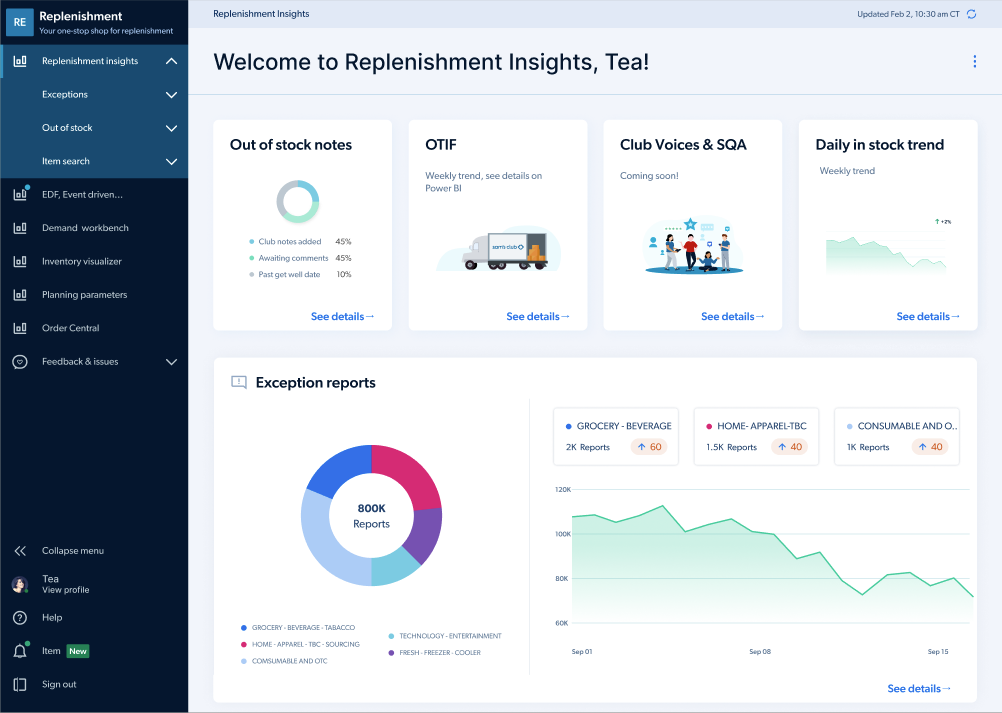
Task: Click the 60 increase badge on Grocery card
Action: tap(649, 447)
